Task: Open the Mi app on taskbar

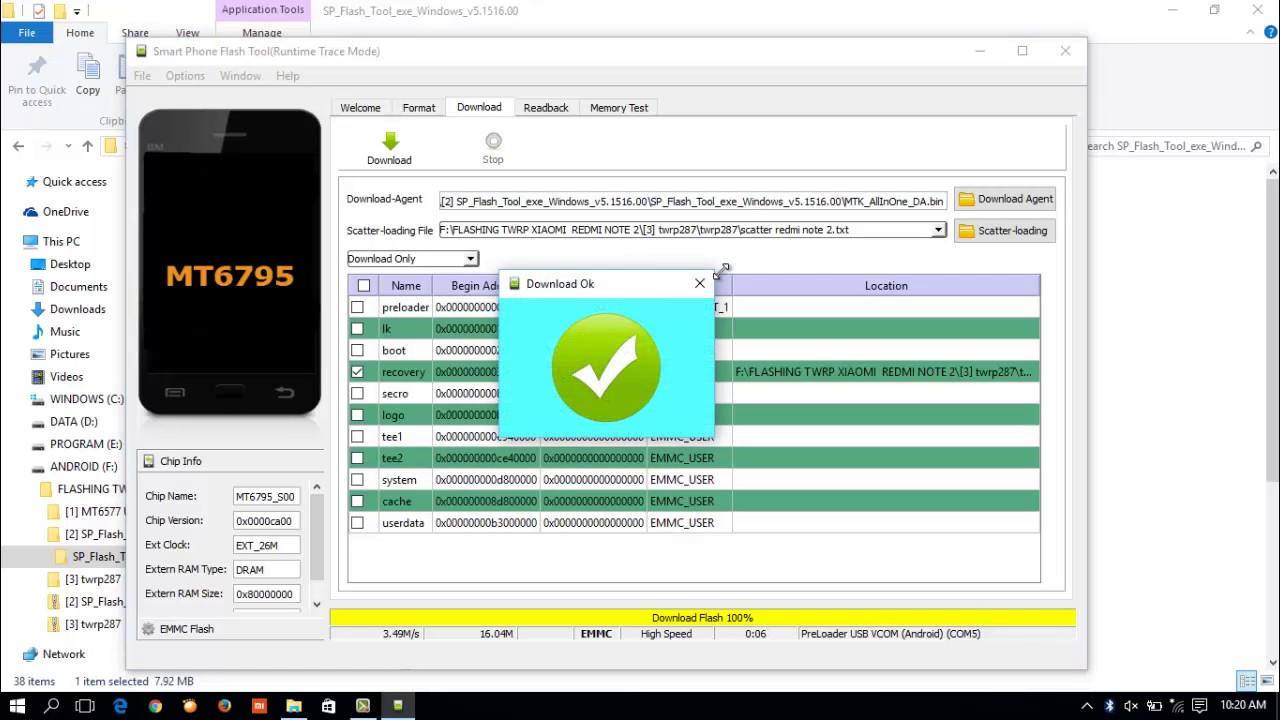Action: [259, 706]
